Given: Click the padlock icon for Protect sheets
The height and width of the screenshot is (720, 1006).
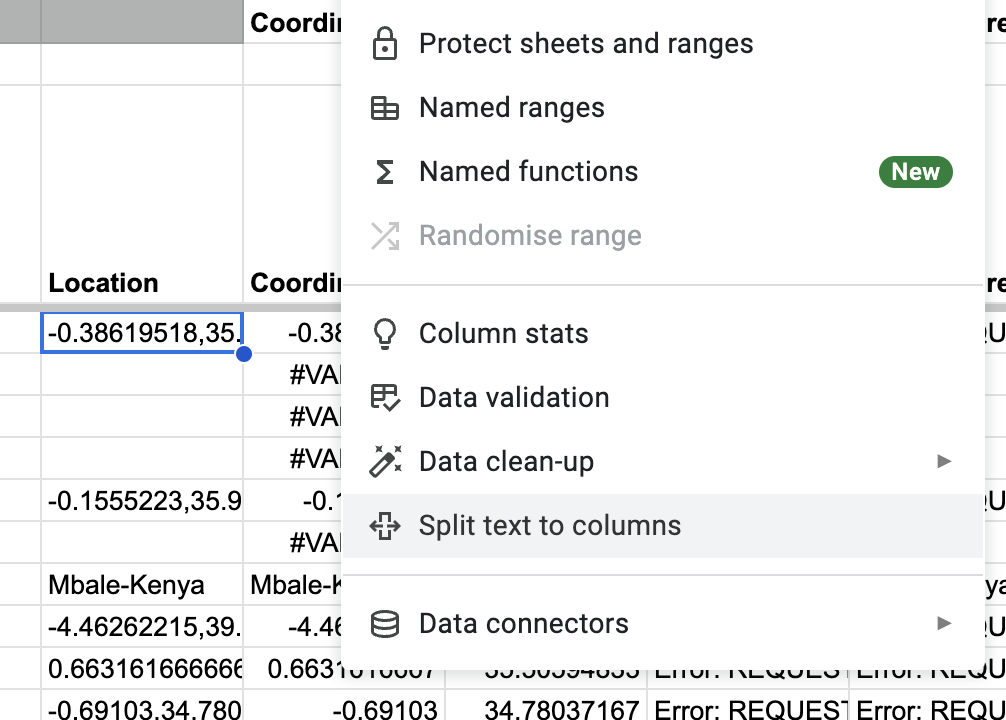Looking at the screenshot, I should (385, 44).
